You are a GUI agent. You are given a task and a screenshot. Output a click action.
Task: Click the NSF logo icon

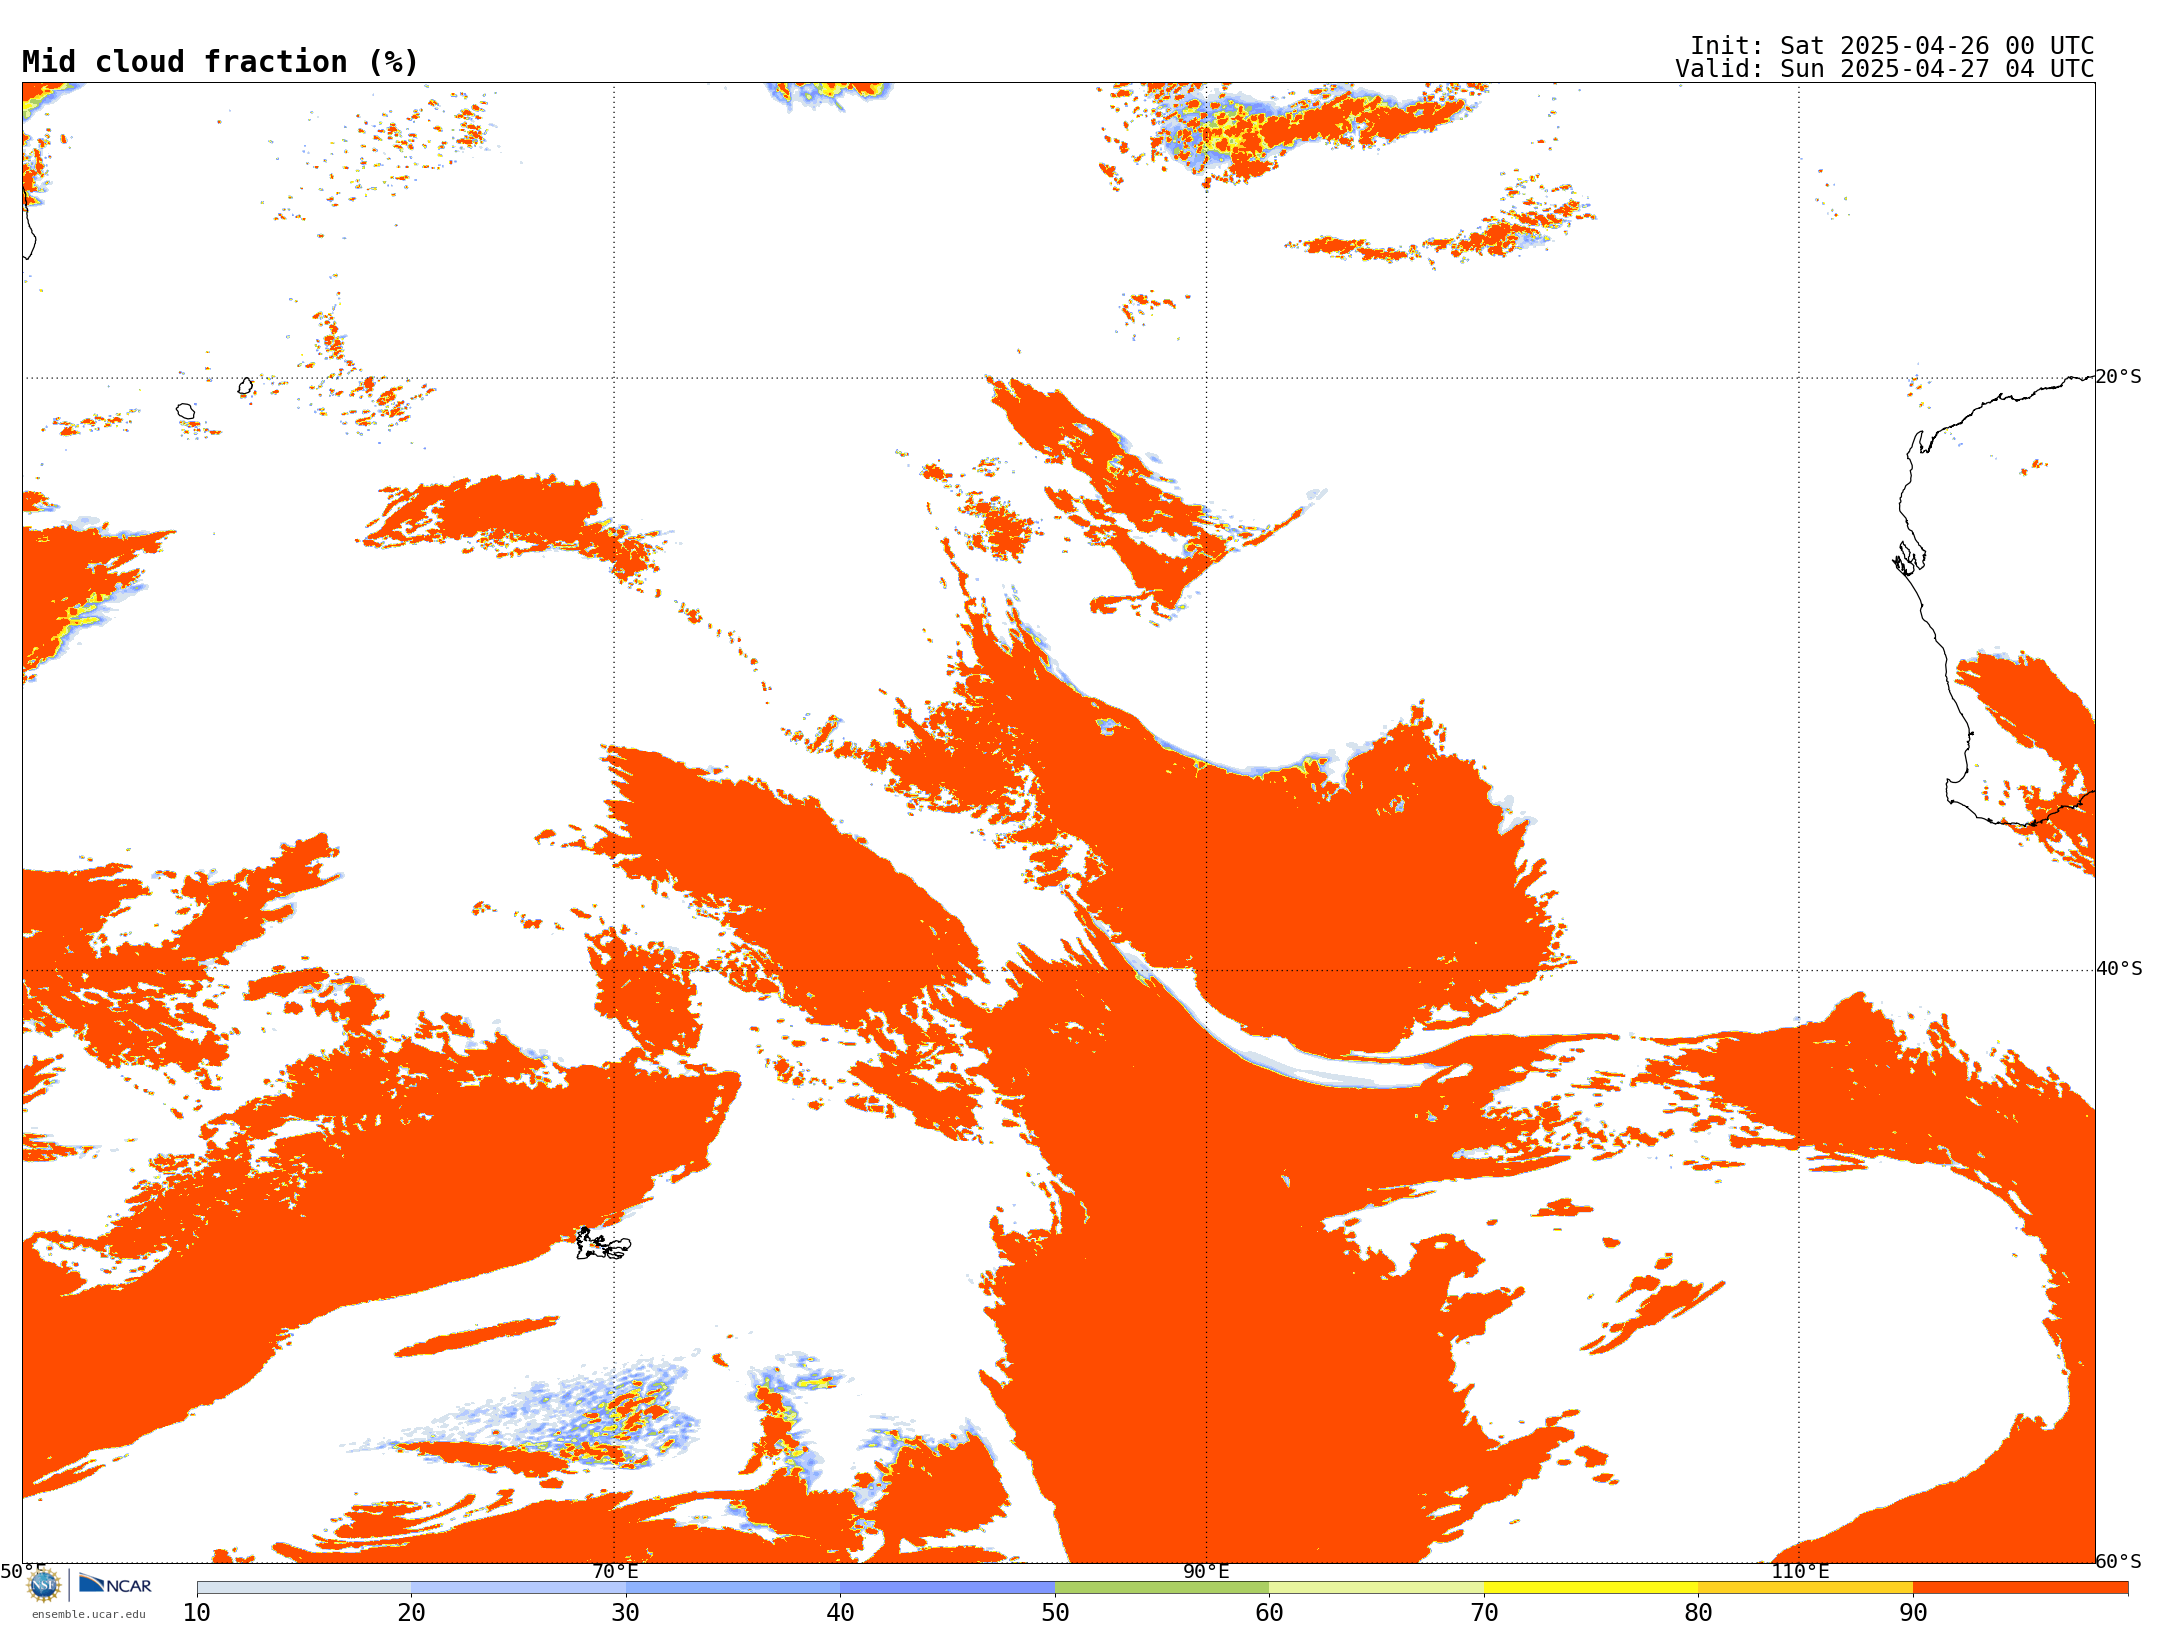click(x=44, y=1585)
